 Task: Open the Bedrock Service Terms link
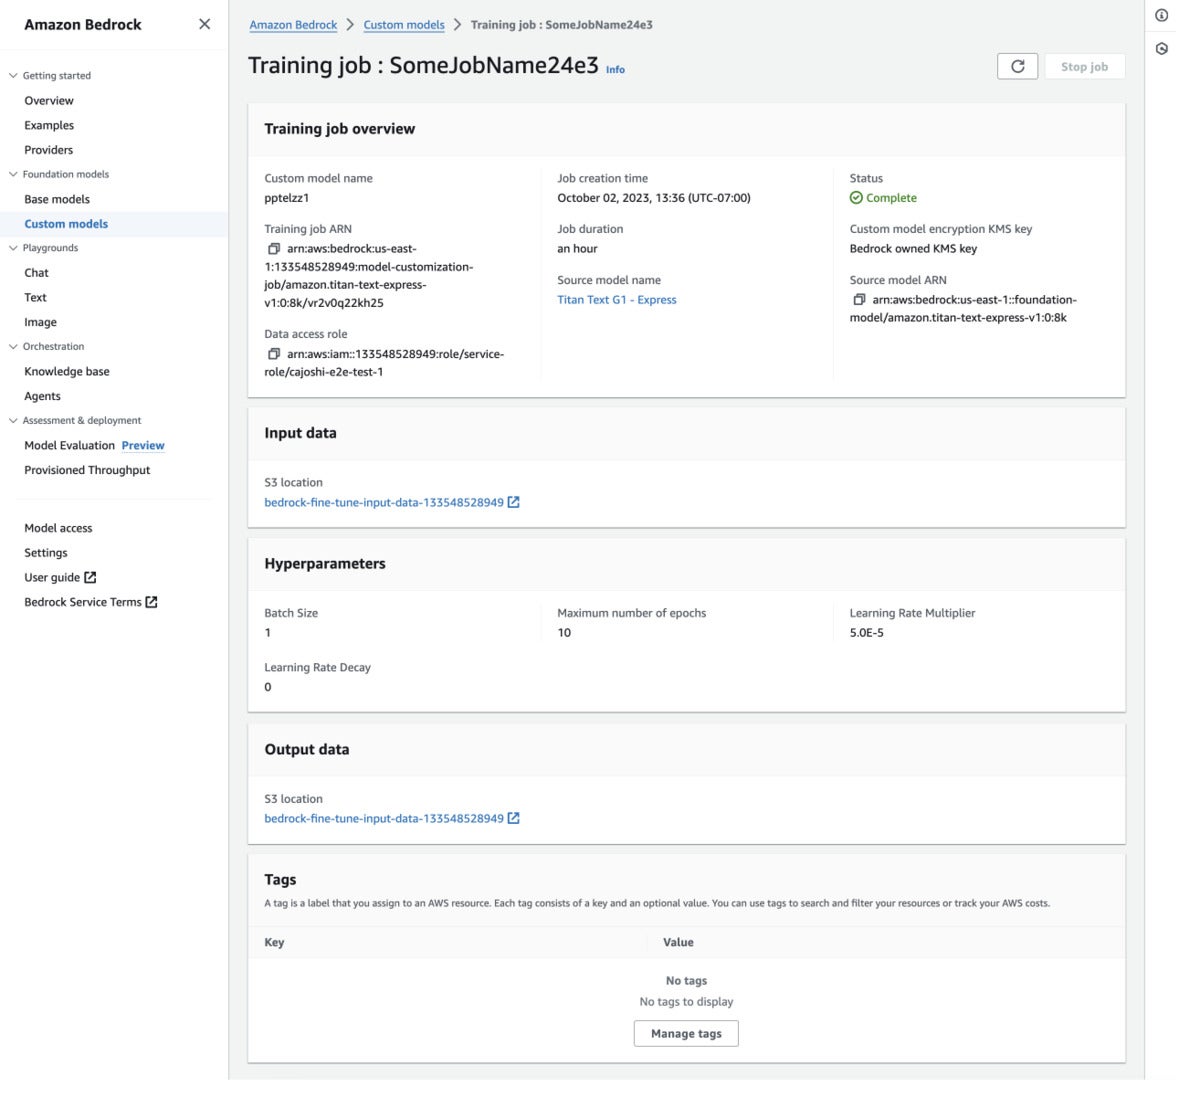[x=83, y=602]
